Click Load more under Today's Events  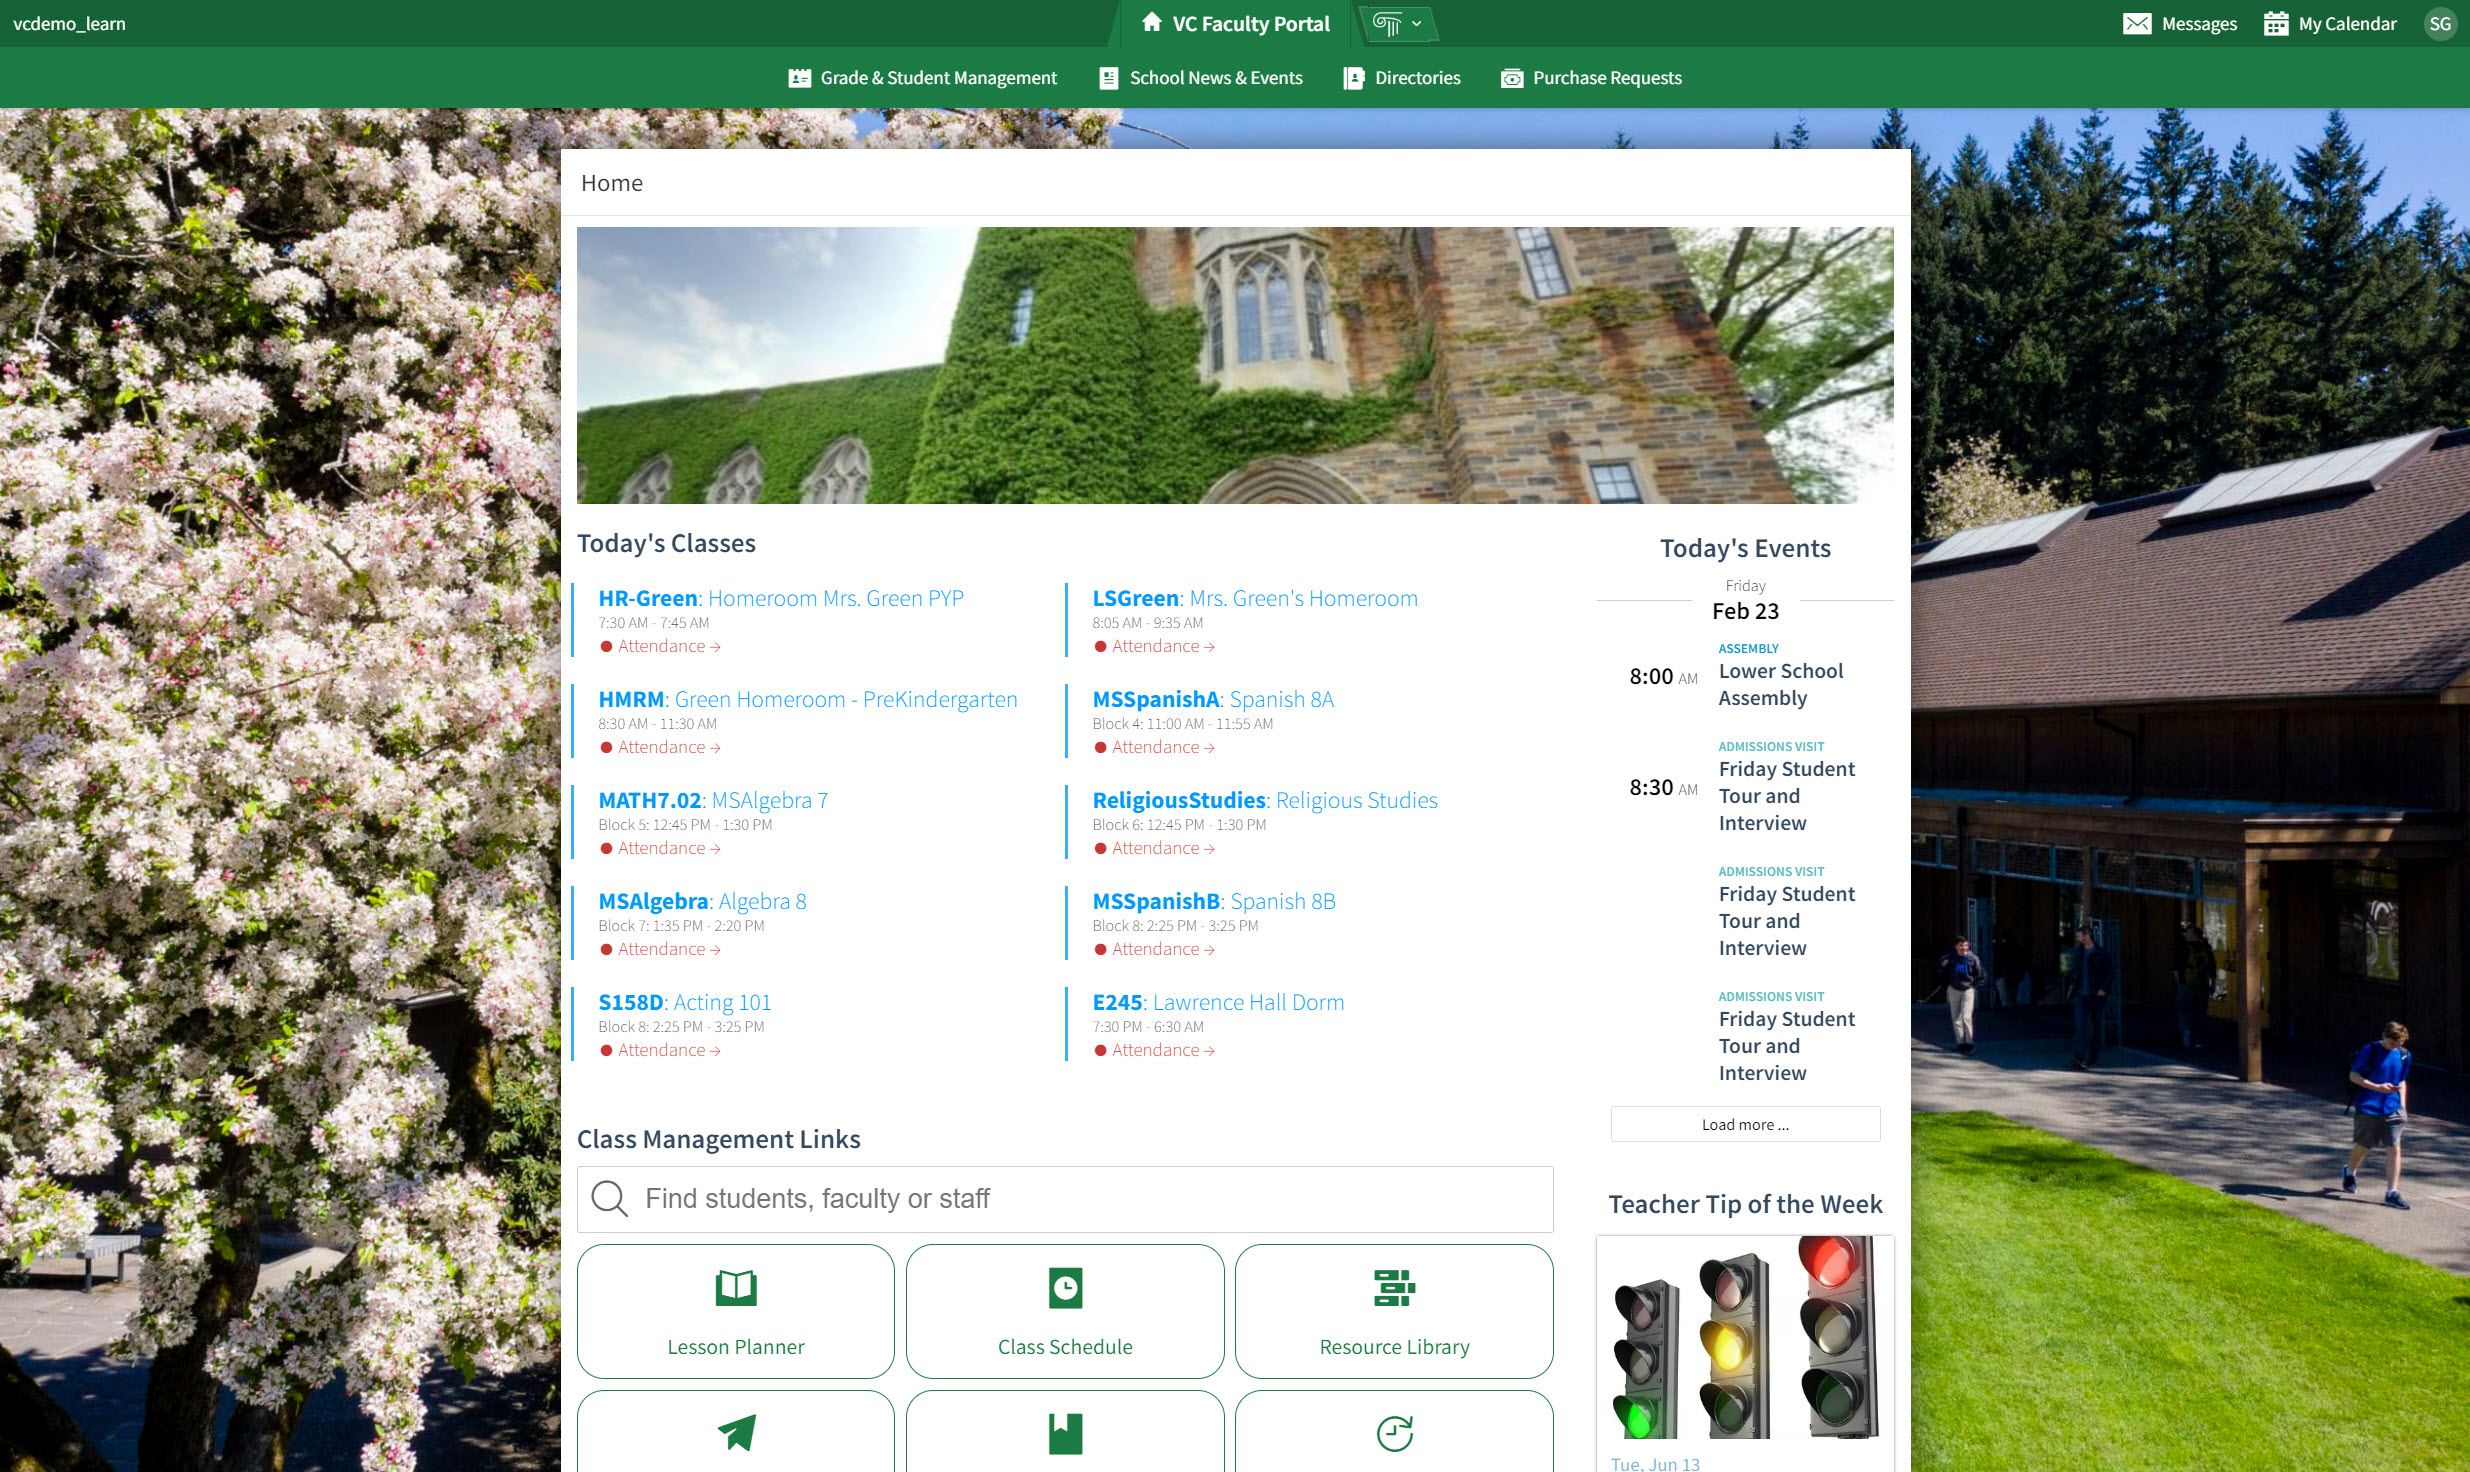coord(1744,1123)
